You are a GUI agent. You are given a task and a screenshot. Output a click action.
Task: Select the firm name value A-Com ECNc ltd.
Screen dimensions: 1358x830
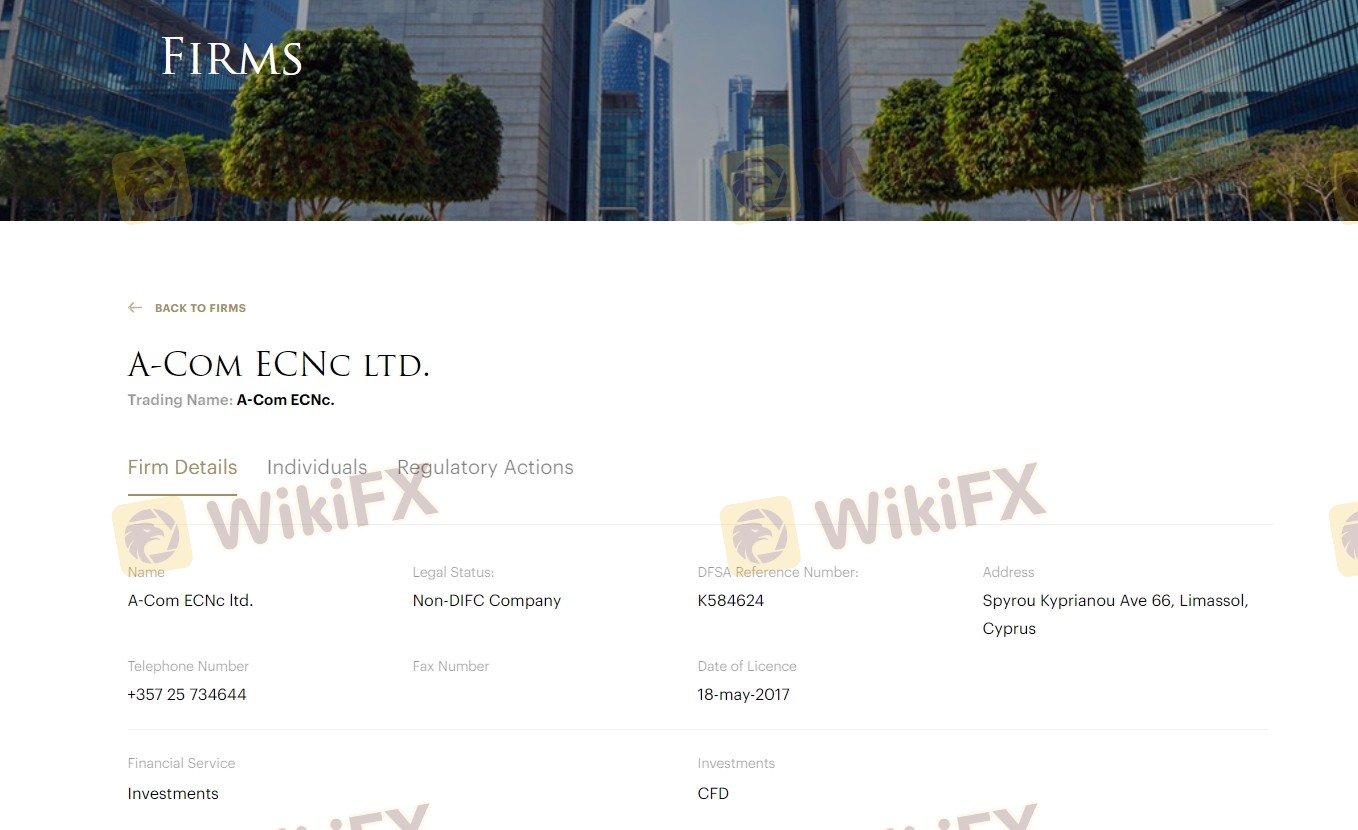coord(190,601)
